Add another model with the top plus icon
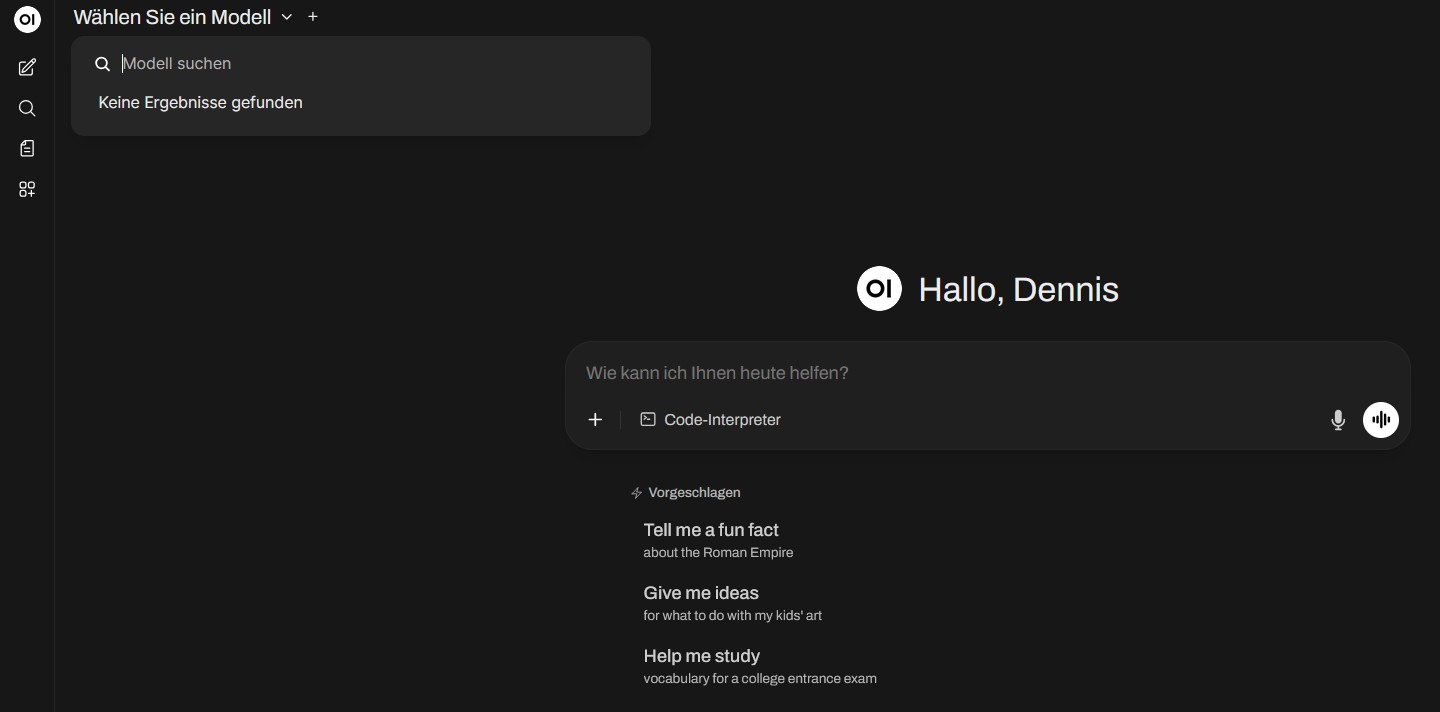 (313, 17)
